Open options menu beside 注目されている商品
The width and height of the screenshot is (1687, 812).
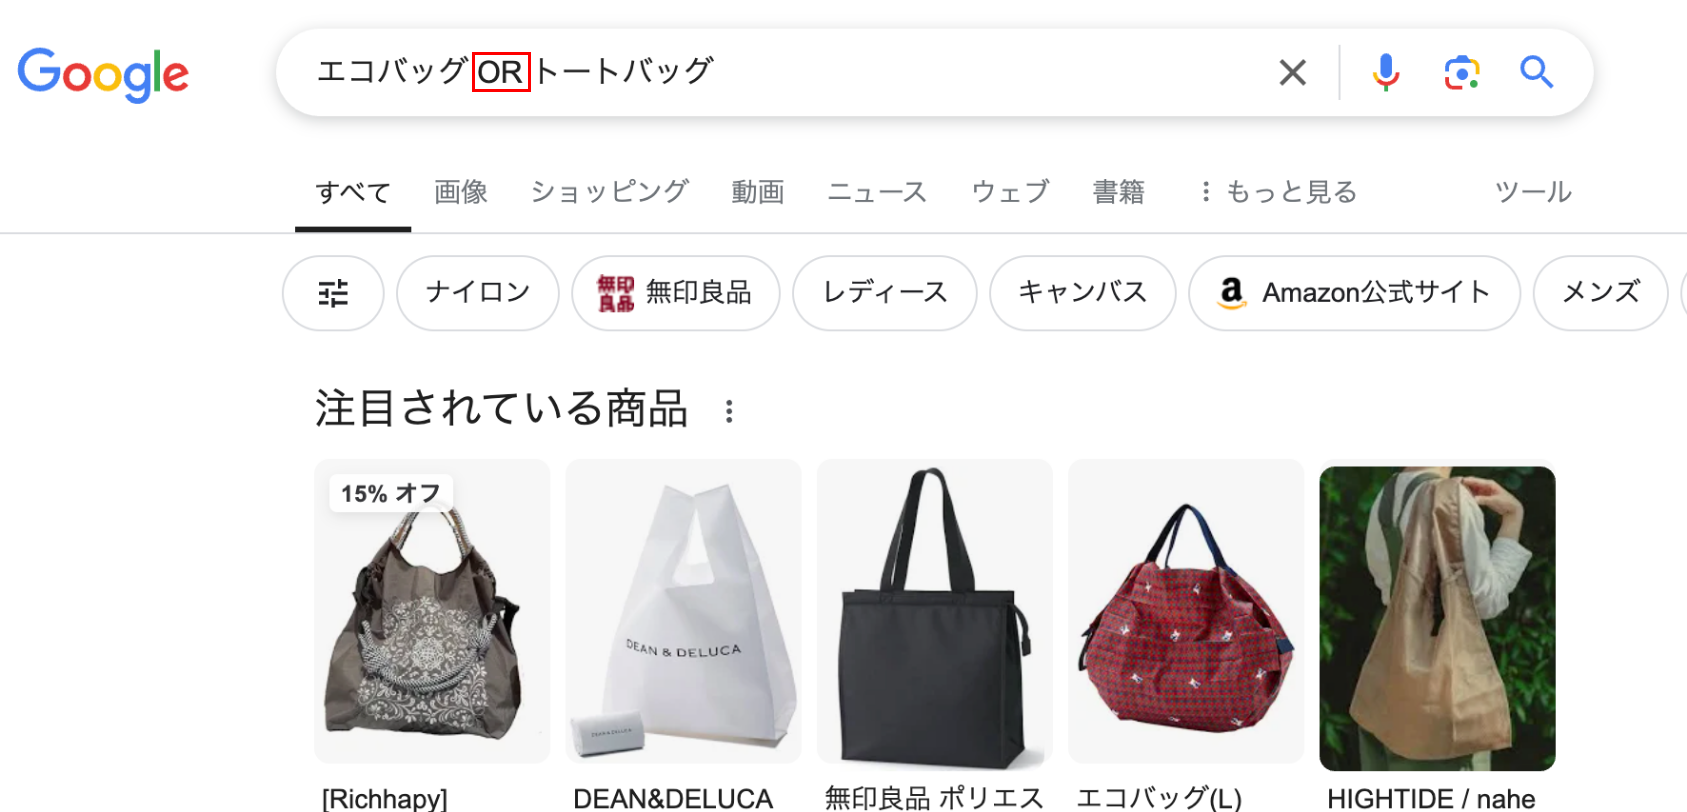point(729,411)
